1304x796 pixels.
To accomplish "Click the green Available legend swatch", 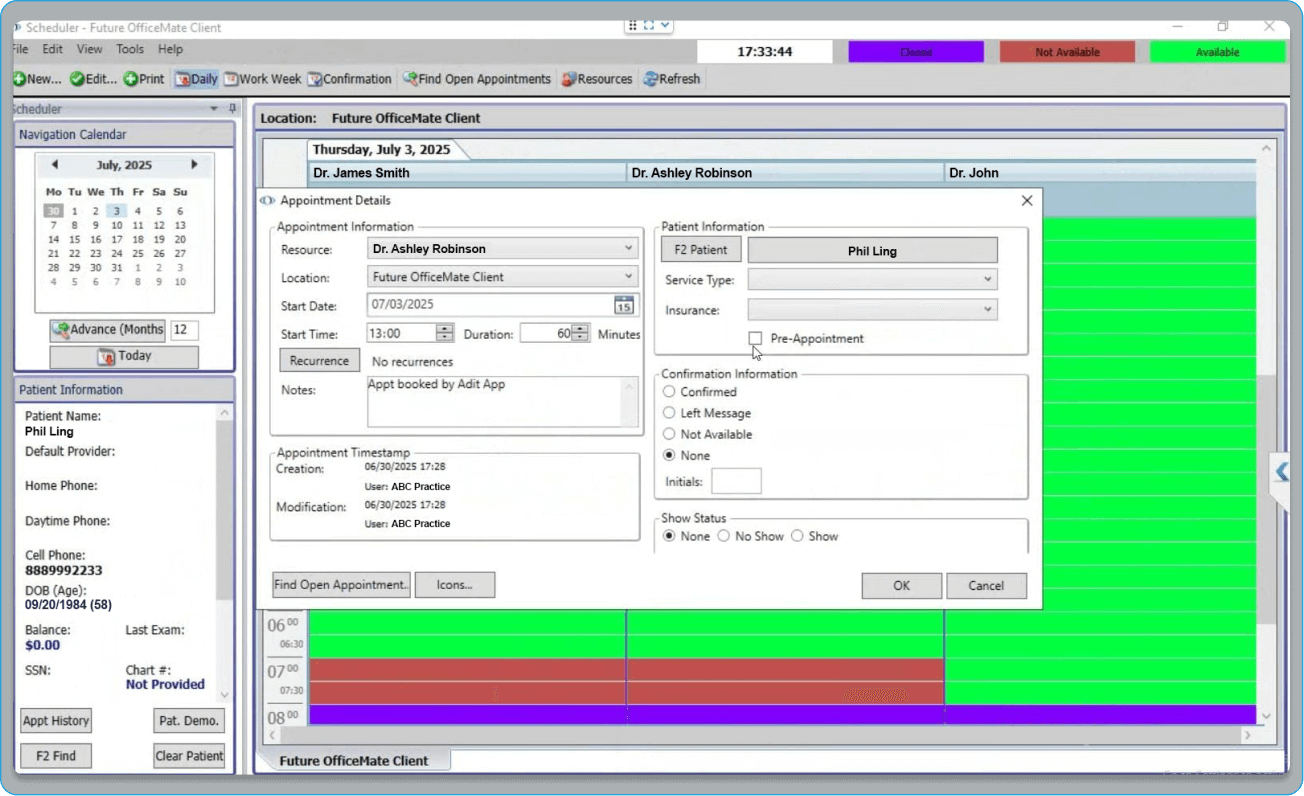I will coord(1218,52).
